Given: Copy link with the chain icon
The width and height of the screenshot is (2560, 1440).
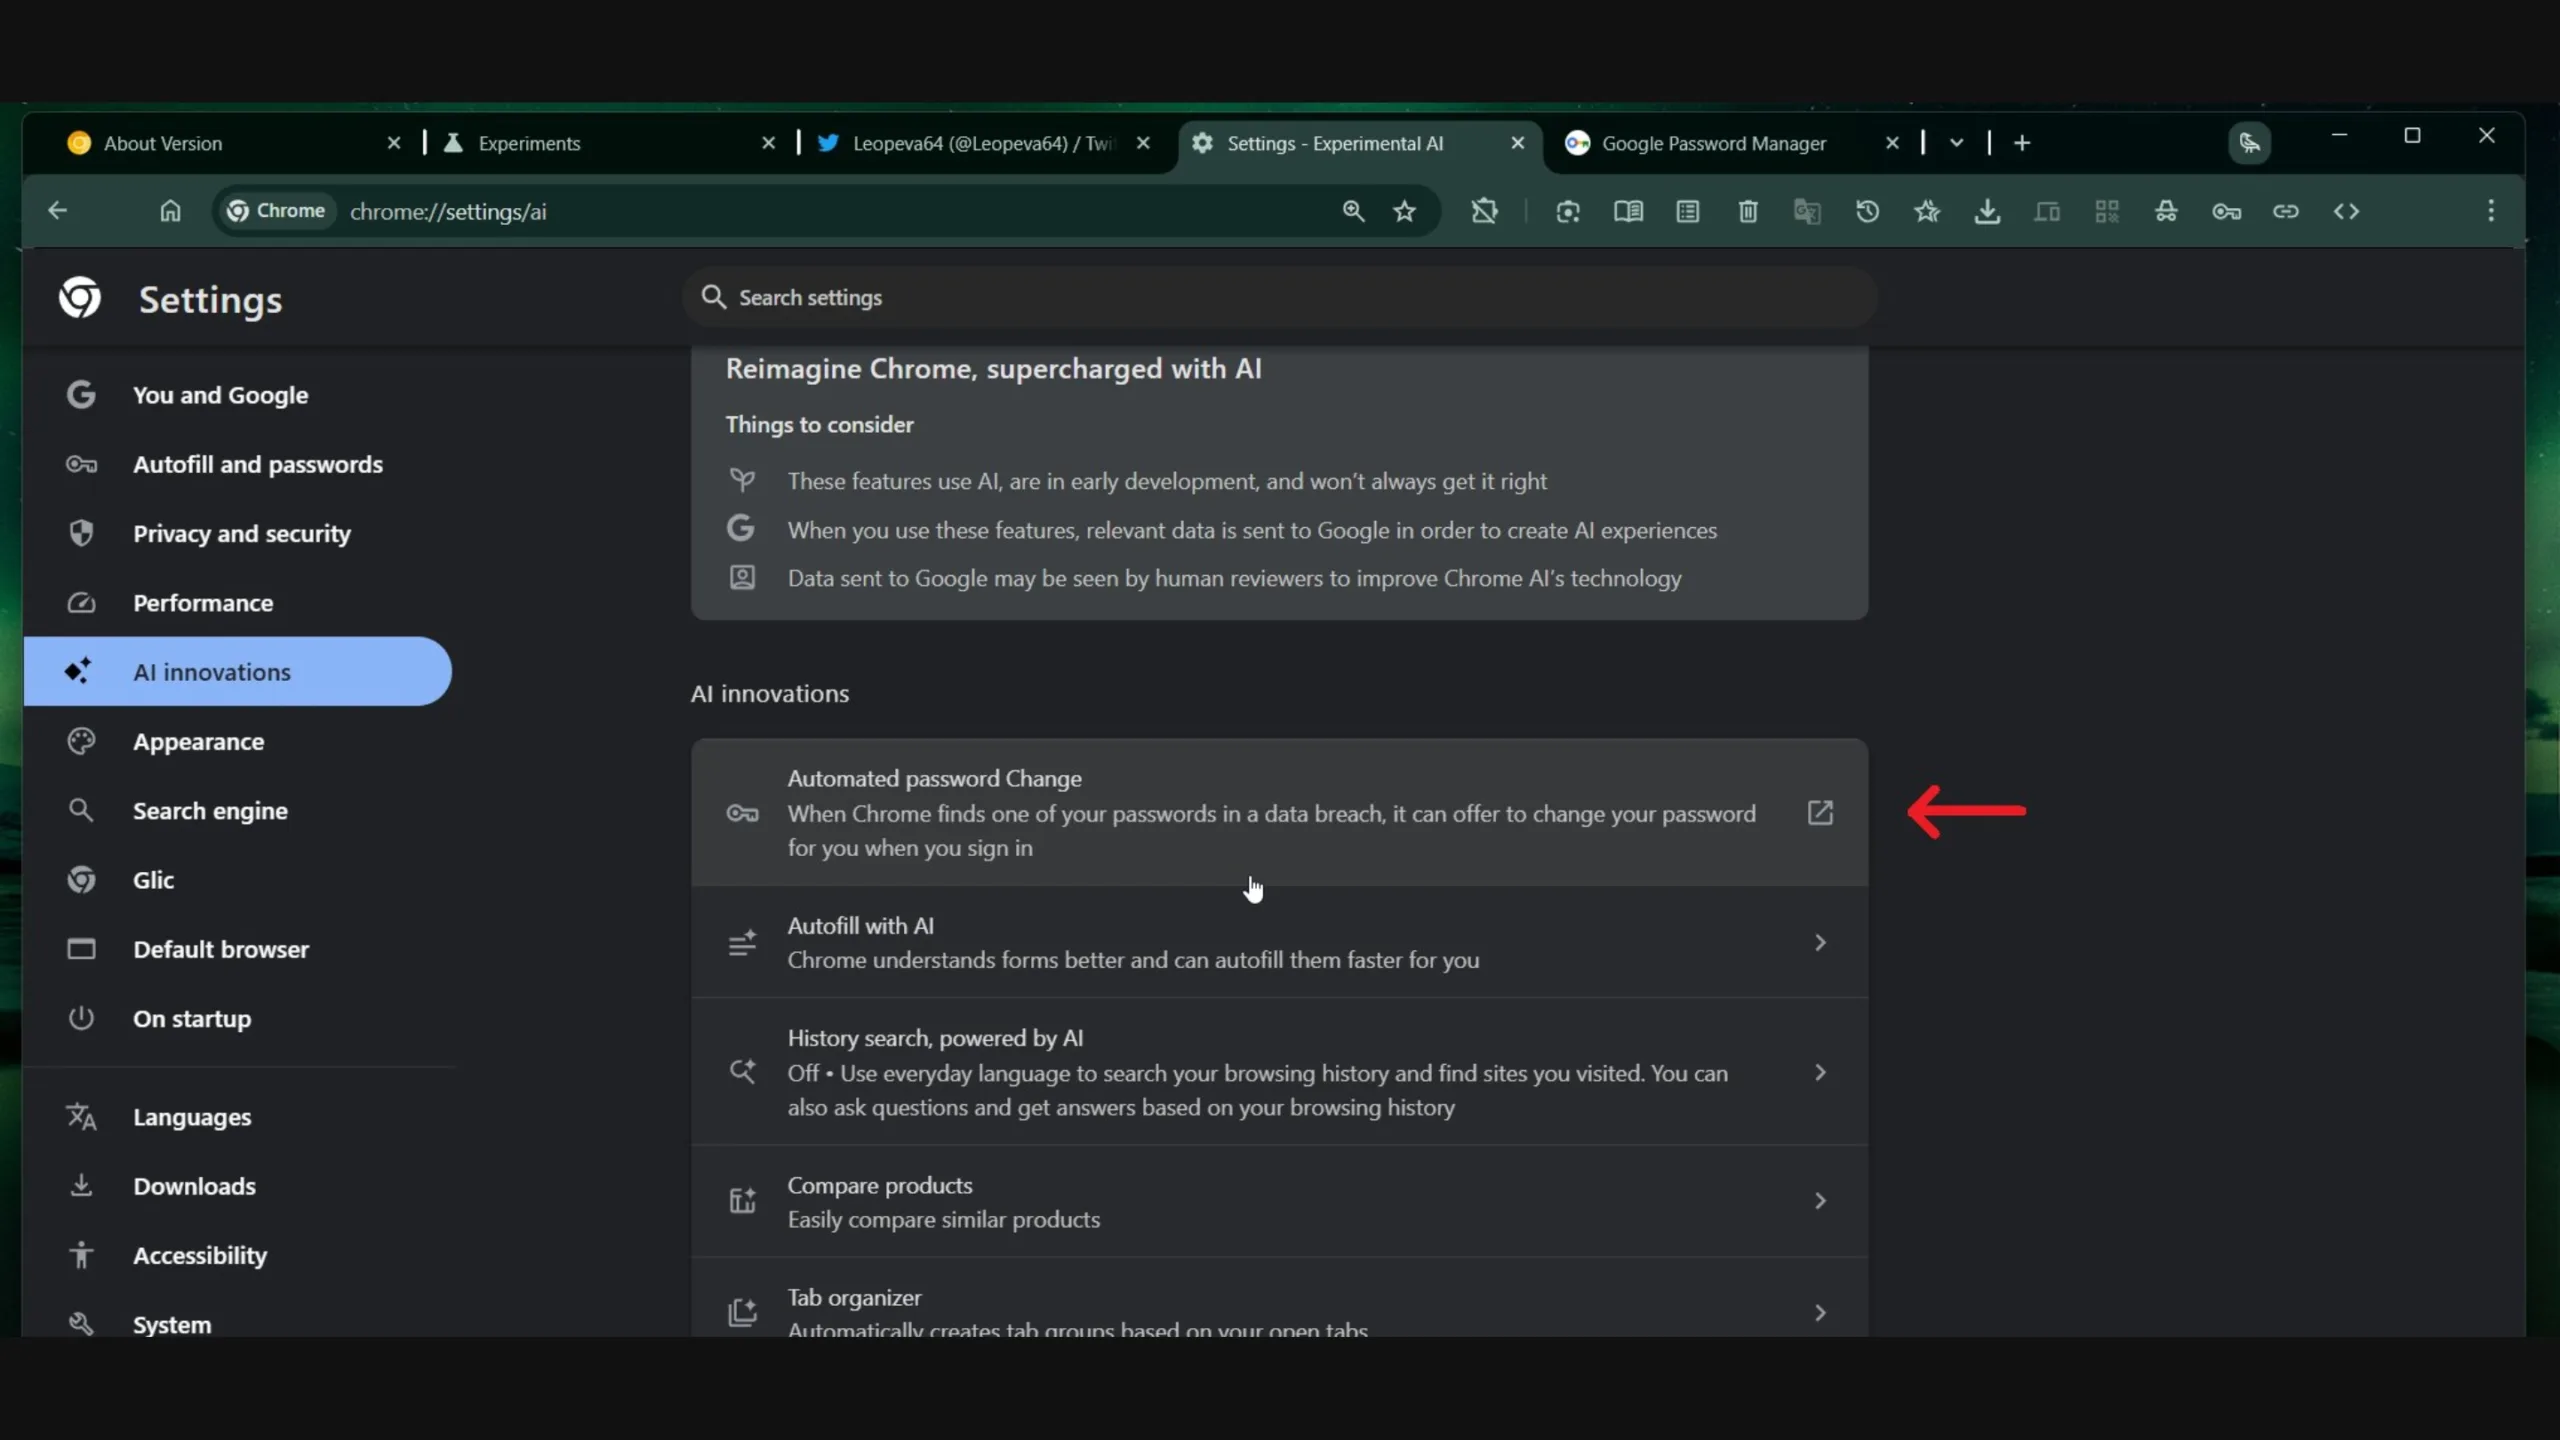Looking at the screenshot, I should (x=2286, y=211).
